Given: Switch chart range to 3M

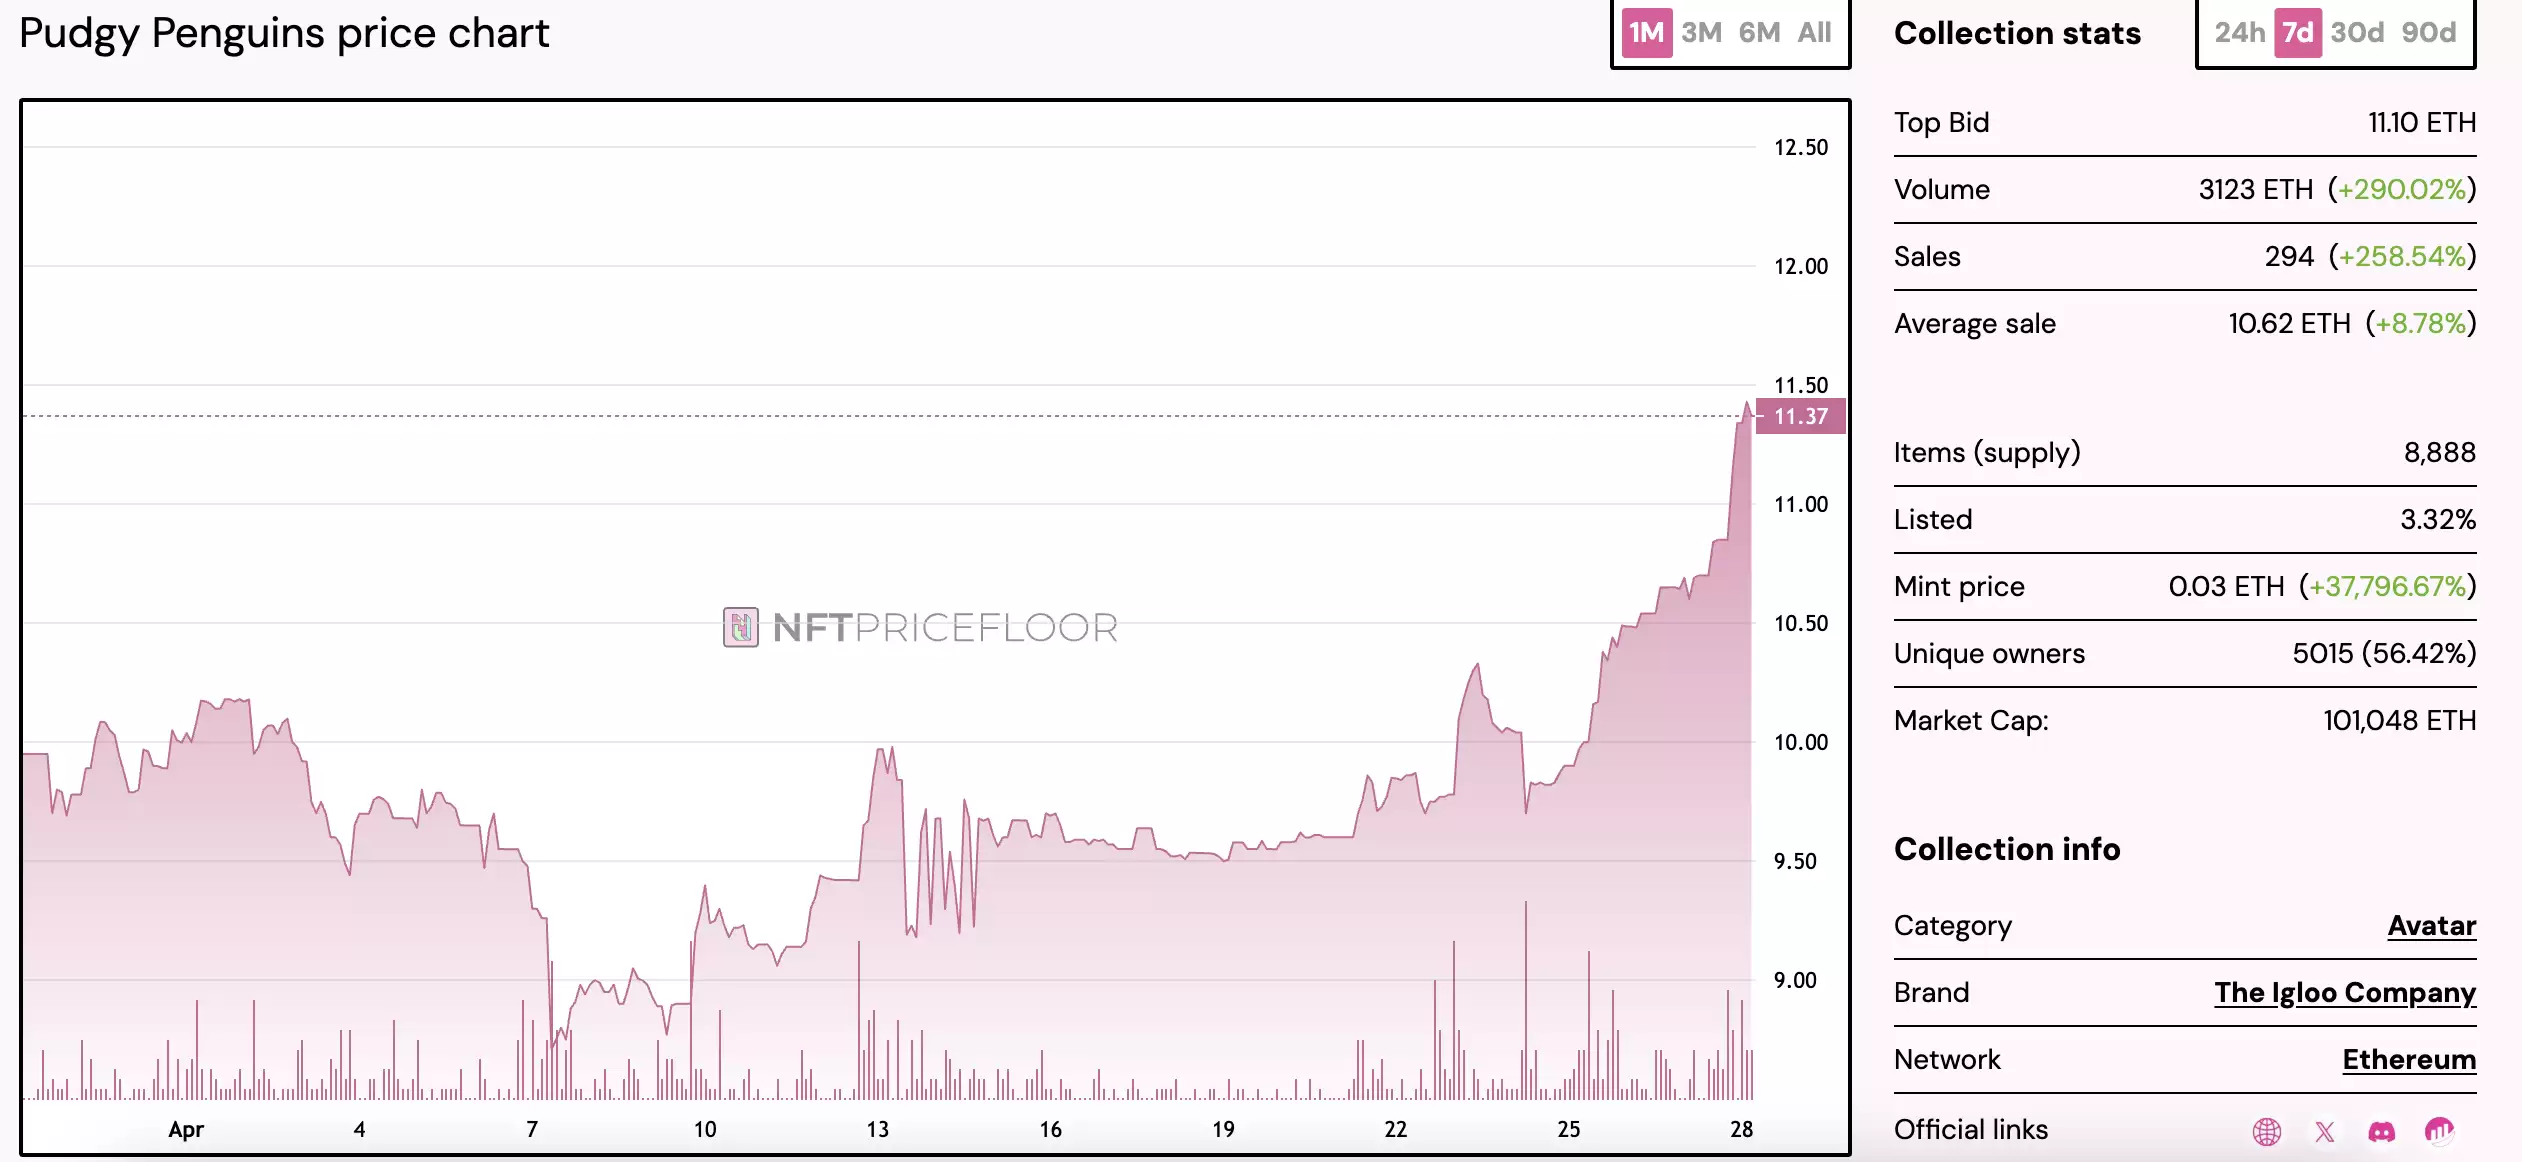Looking at the screenshot, I should pyautogui.click(x=1701, y=33).
